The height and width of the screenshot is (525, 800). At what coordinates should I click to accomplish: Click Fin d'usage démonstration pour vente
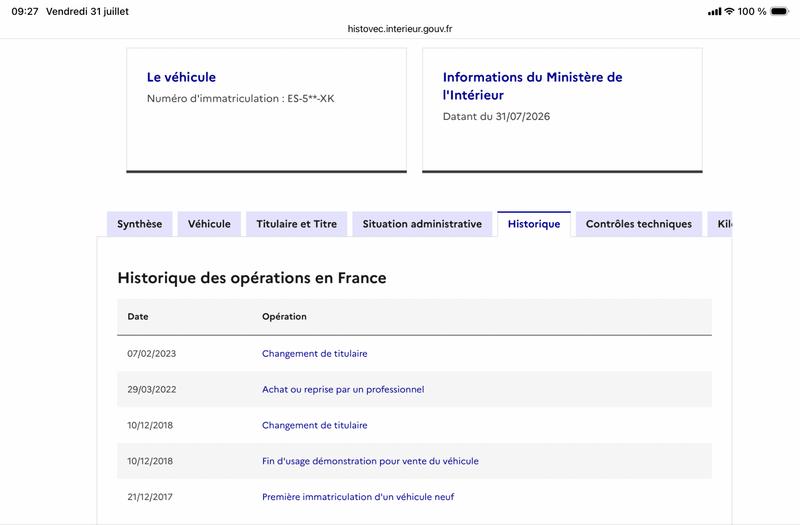(370, 461)
